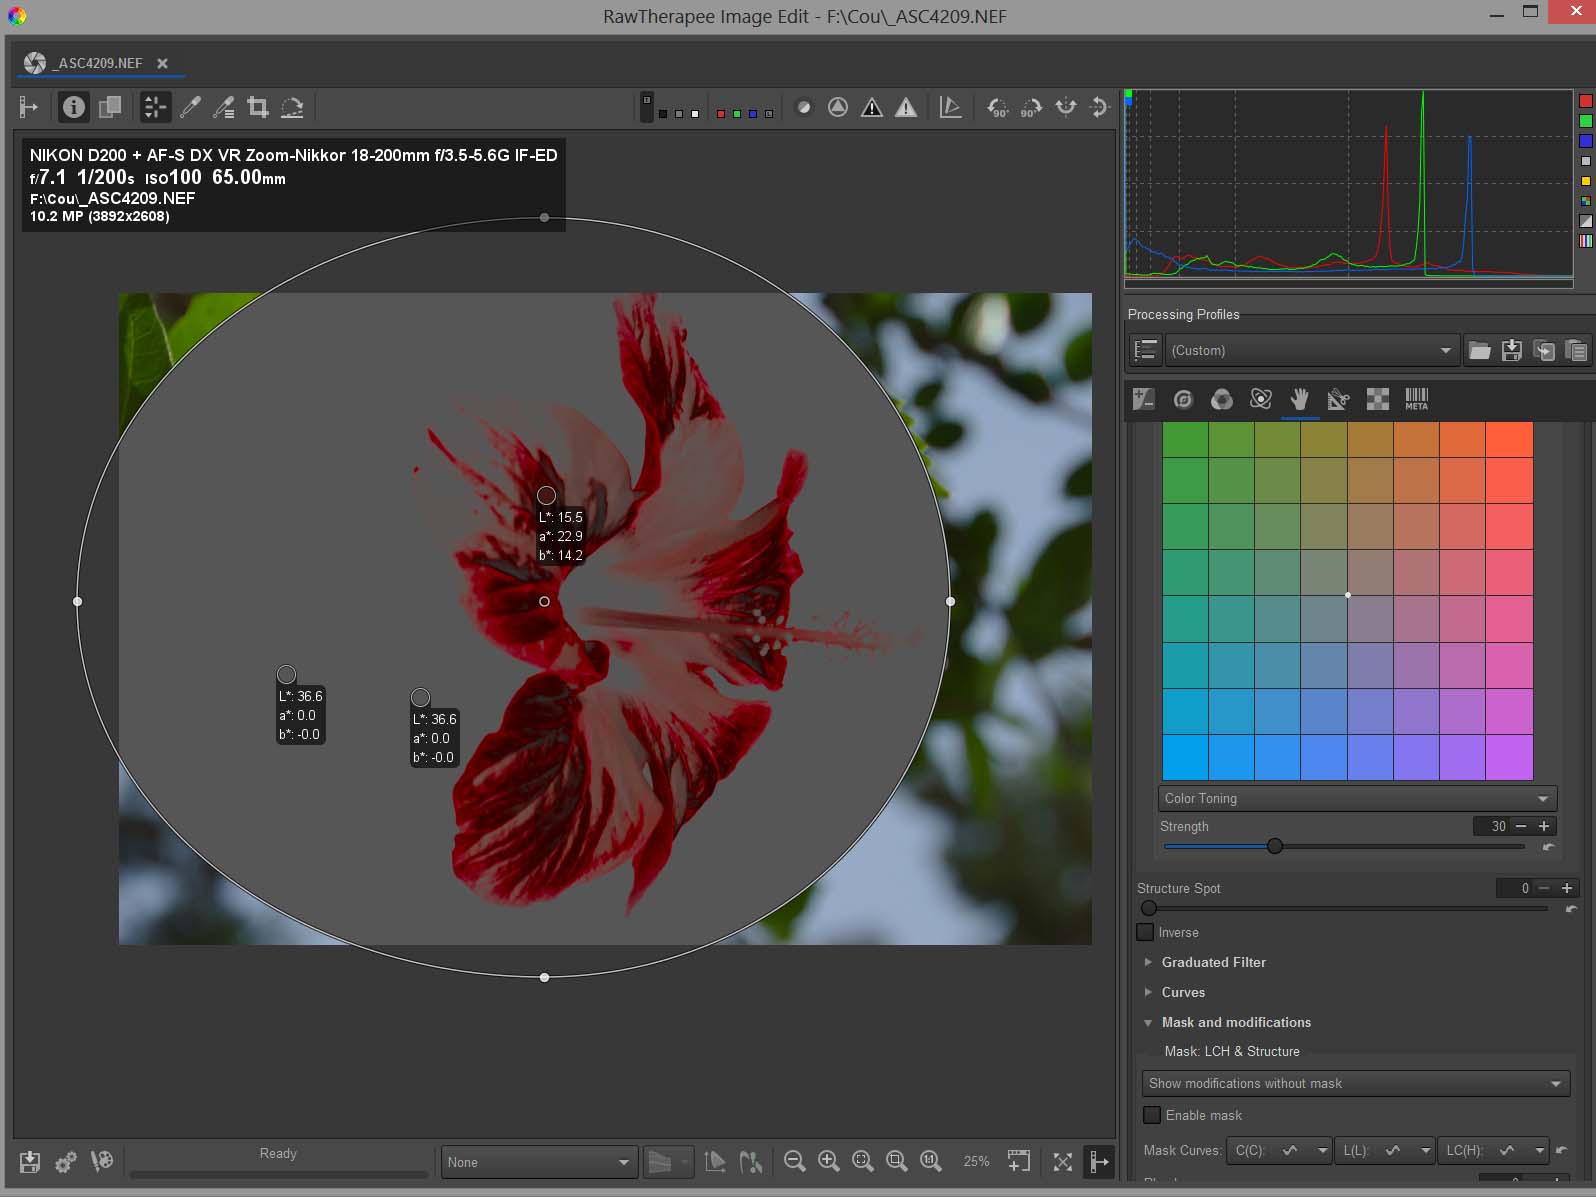Expand the Graduated Filter section
Image resolution: width=1596 pixels, height=1197 pixels.
tap(1213, 962)
